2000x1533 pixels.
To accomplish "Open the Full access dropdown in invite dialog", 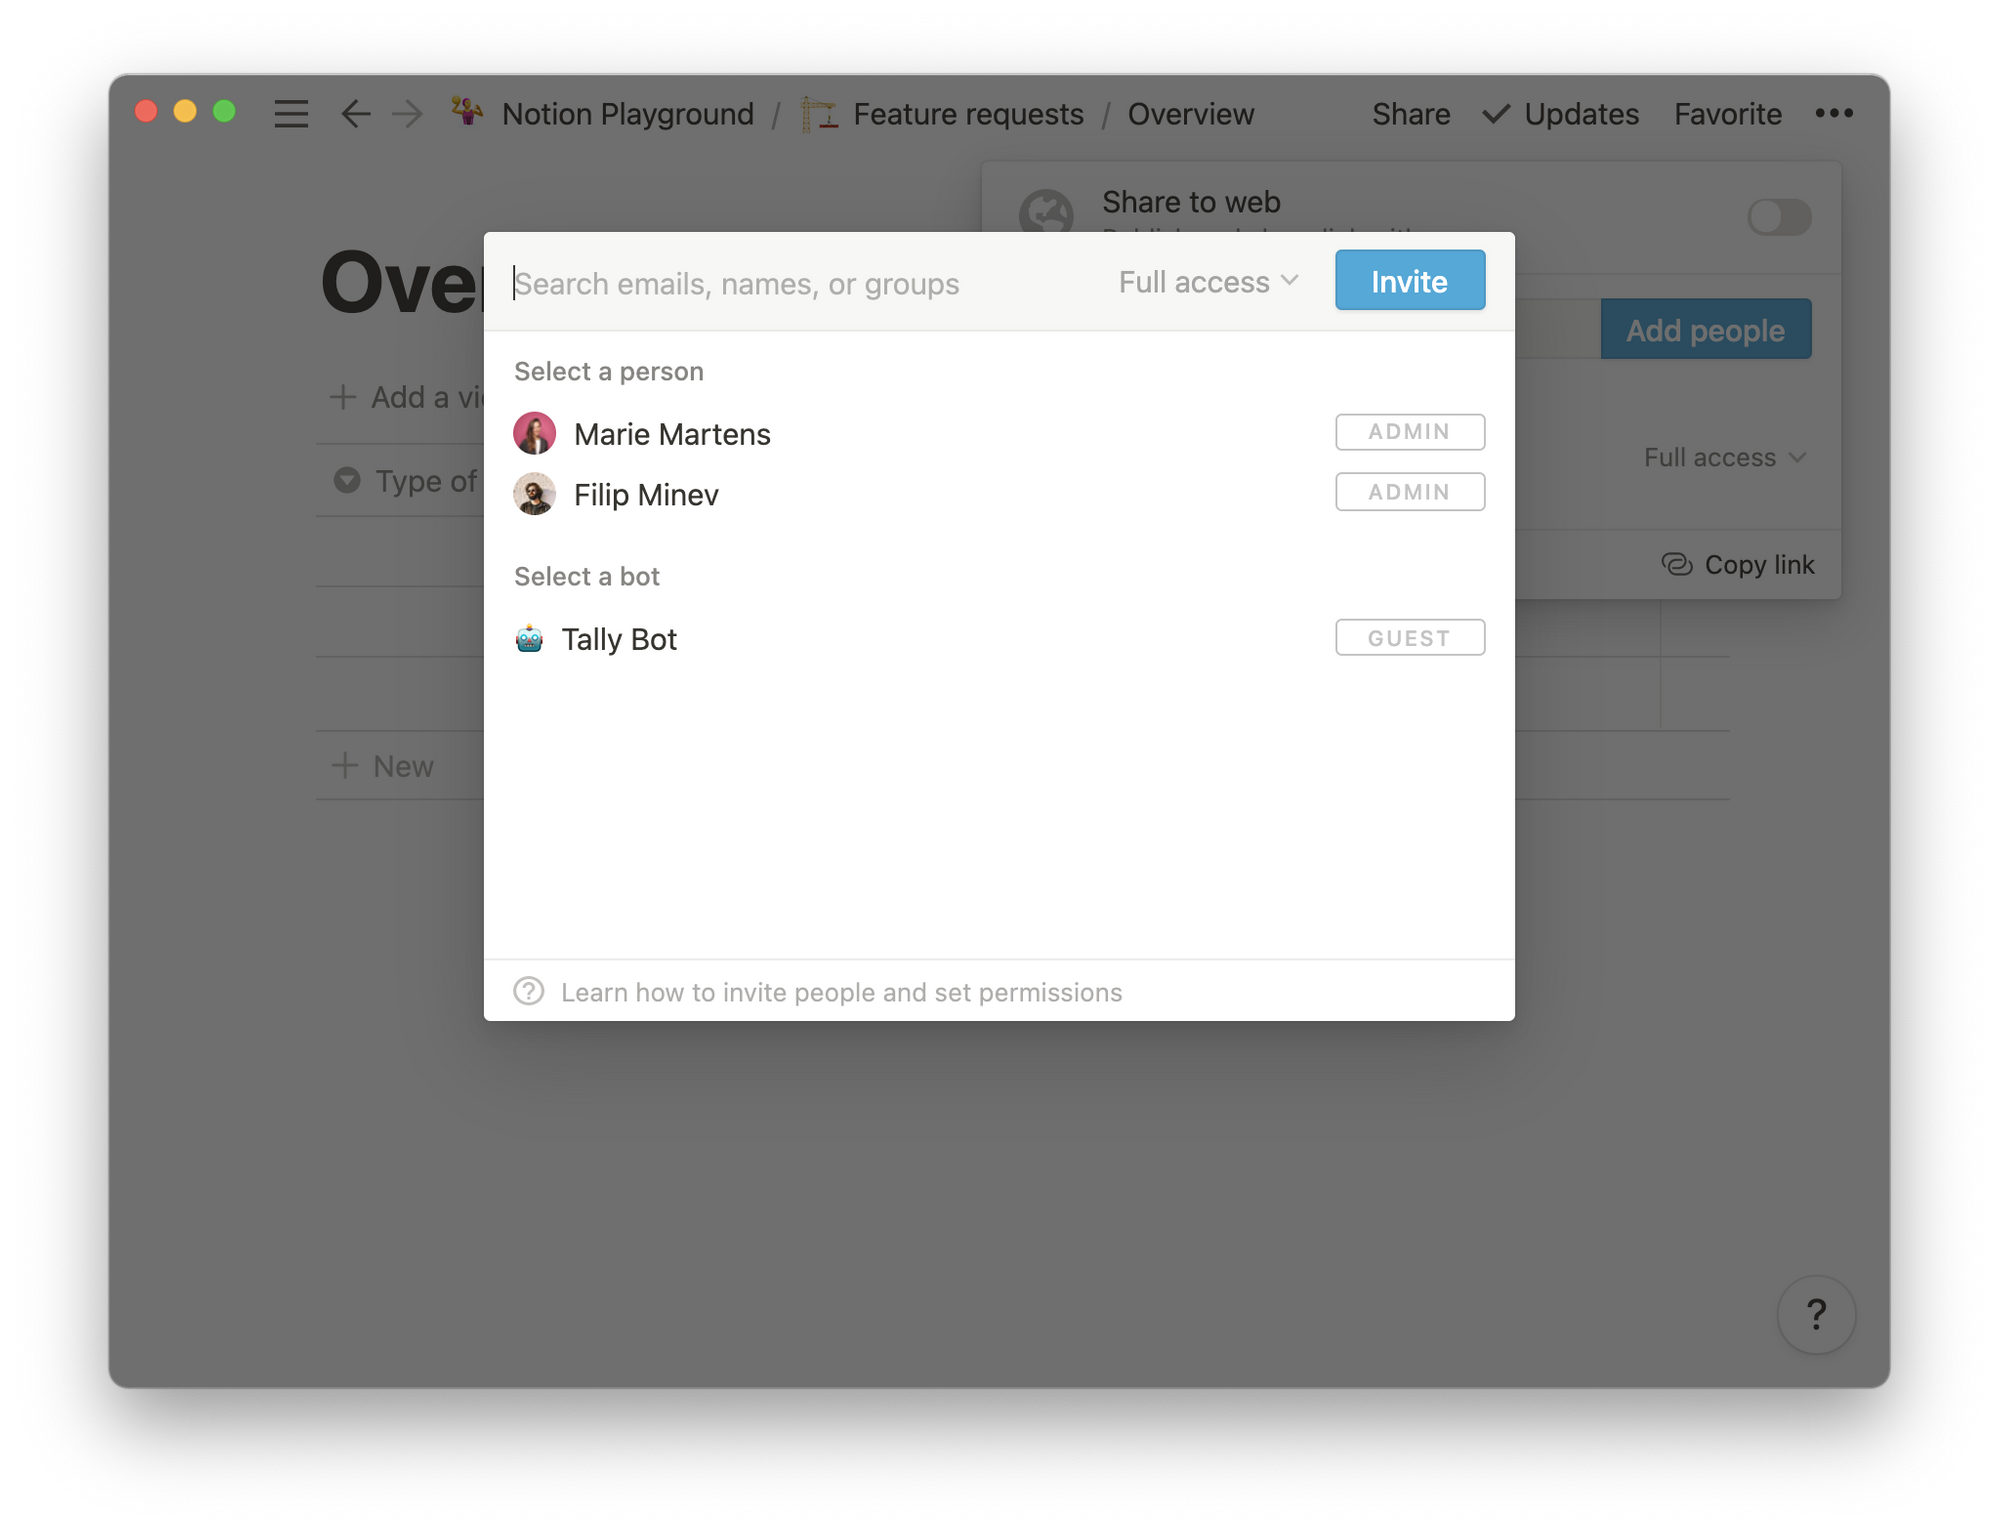I will pyautogui.click(x=1208, y=282).
